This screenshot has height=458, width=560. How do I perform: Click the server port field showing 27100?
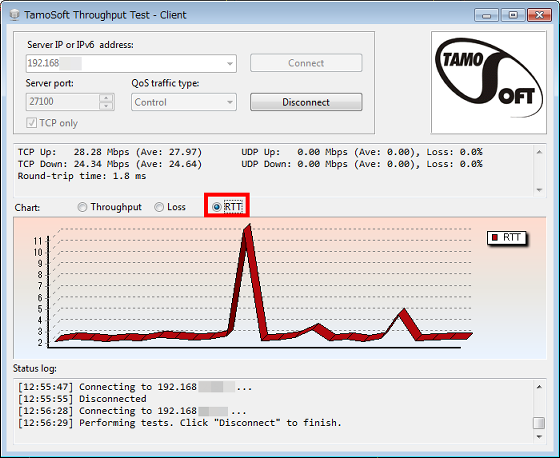tap(62, 102)
